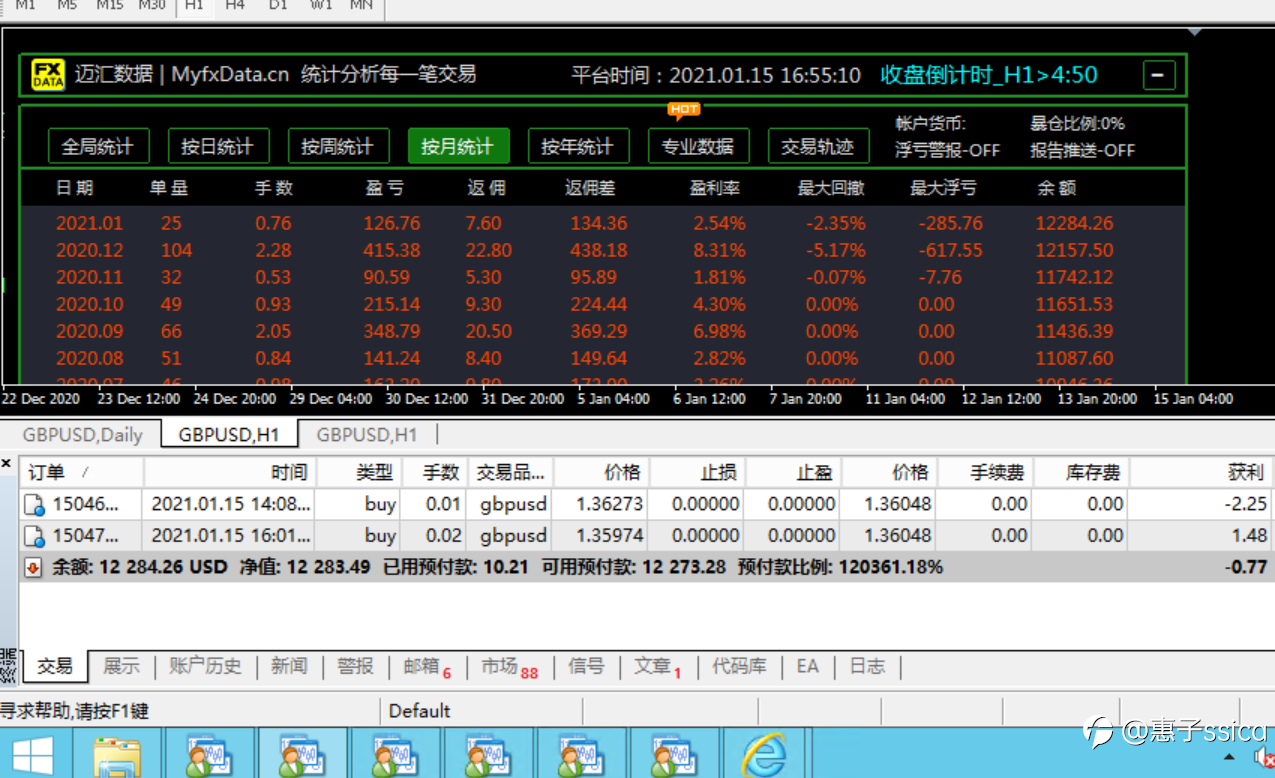This screenshot has width=1275, height=778.
Task: Select the 按月统计 button
Action: point(458,146)
